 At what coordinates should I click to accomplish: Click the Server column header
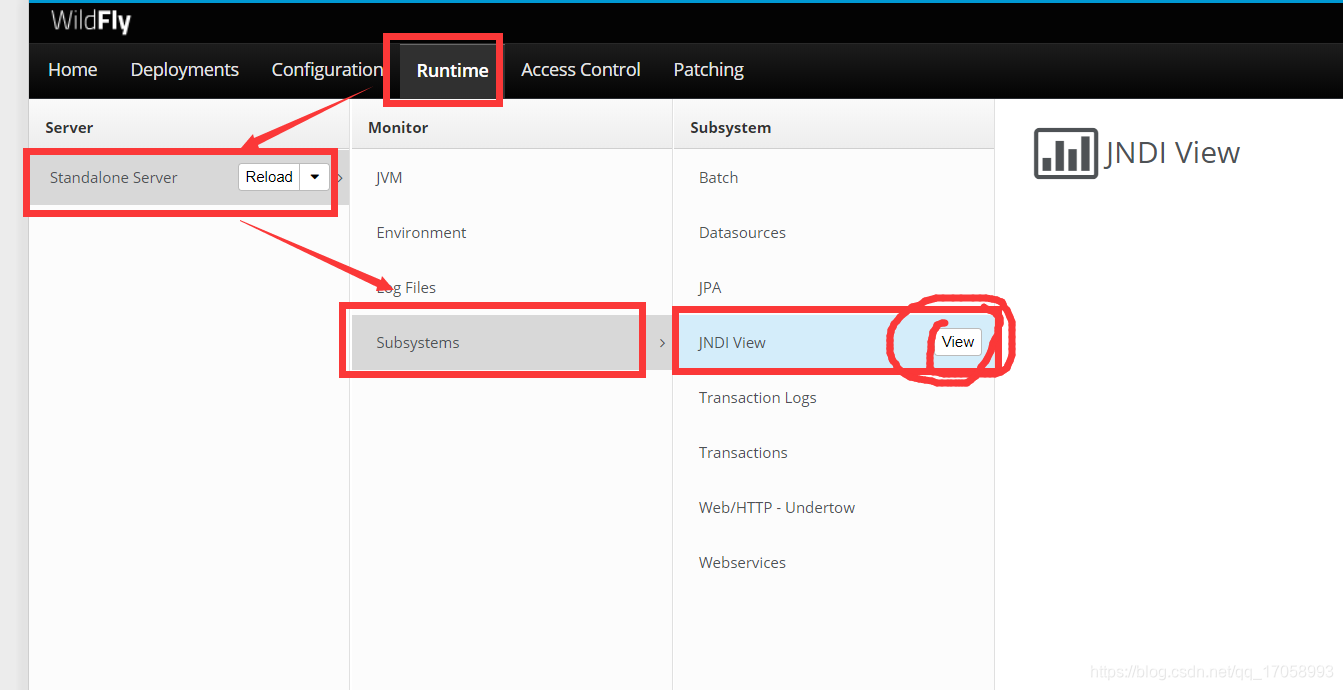coord(69,128)
